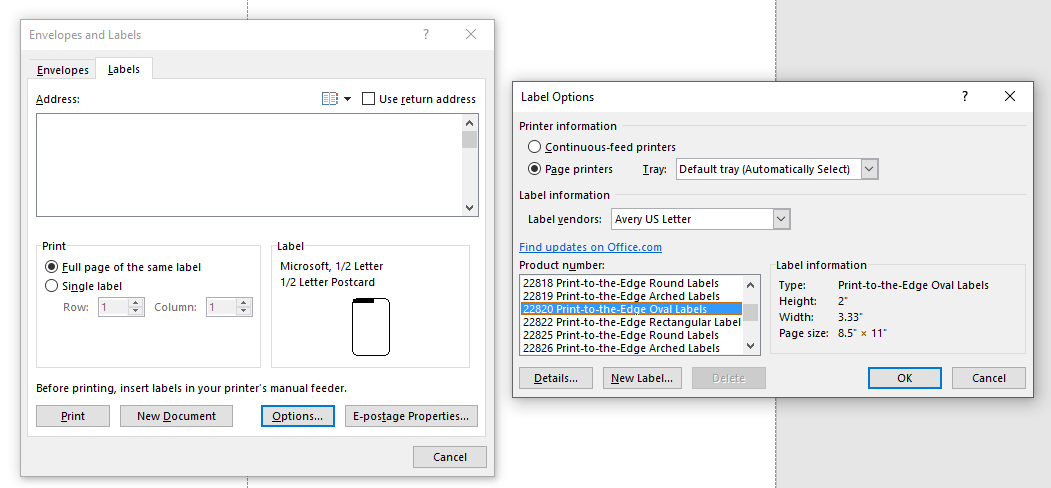Click Help icon in Label Options
1051x488 pixels.
click(x=965, y=96)
